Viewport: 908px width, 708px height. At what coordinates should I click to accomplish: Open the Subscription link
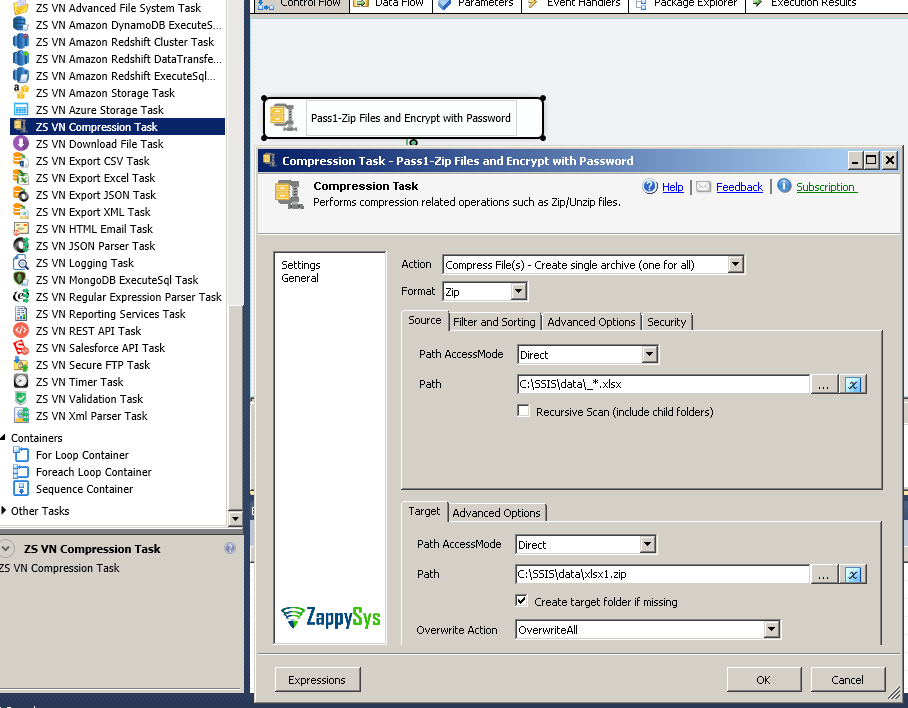pyautogui.click(x=826, y=187)
